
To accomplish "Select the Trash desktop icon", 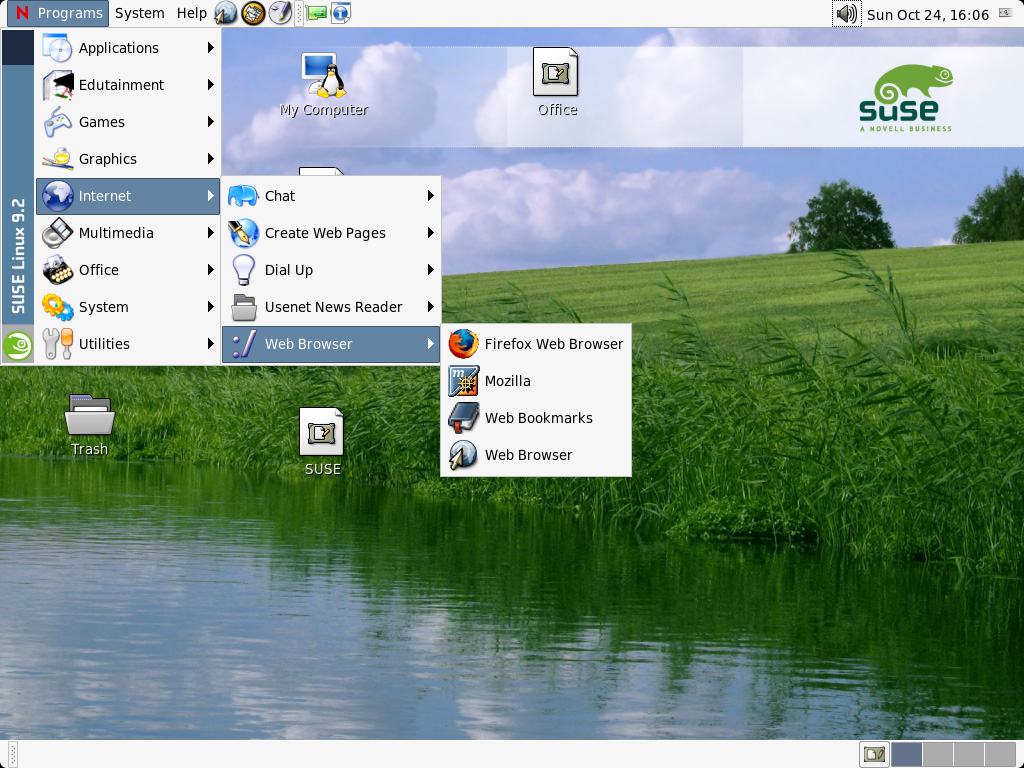I will click(89, 424).
